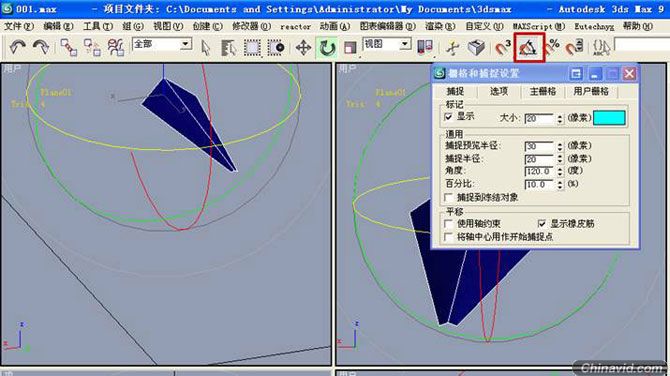
Task: Uncheck the 显示 marker checkbox
Action: click(448, 117)
